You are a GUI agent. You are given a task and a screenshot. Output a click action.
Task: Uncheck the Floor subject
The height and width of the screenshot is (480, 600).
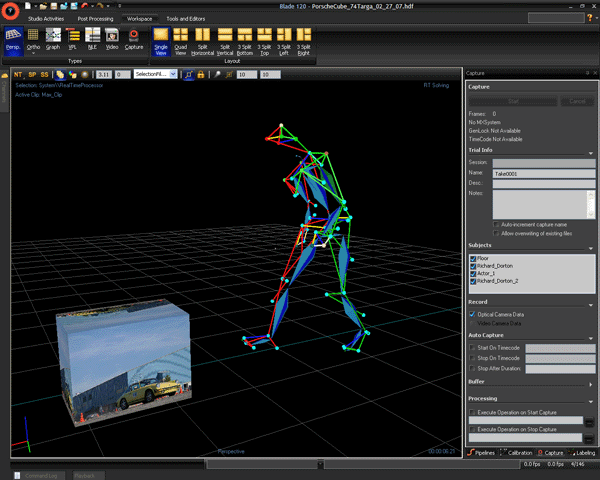473,259
